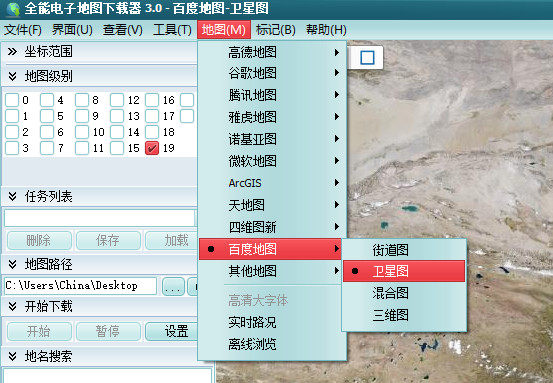Collapse the 开始下载 section chevron
553x383 pixels.
[x=12, y=306]
